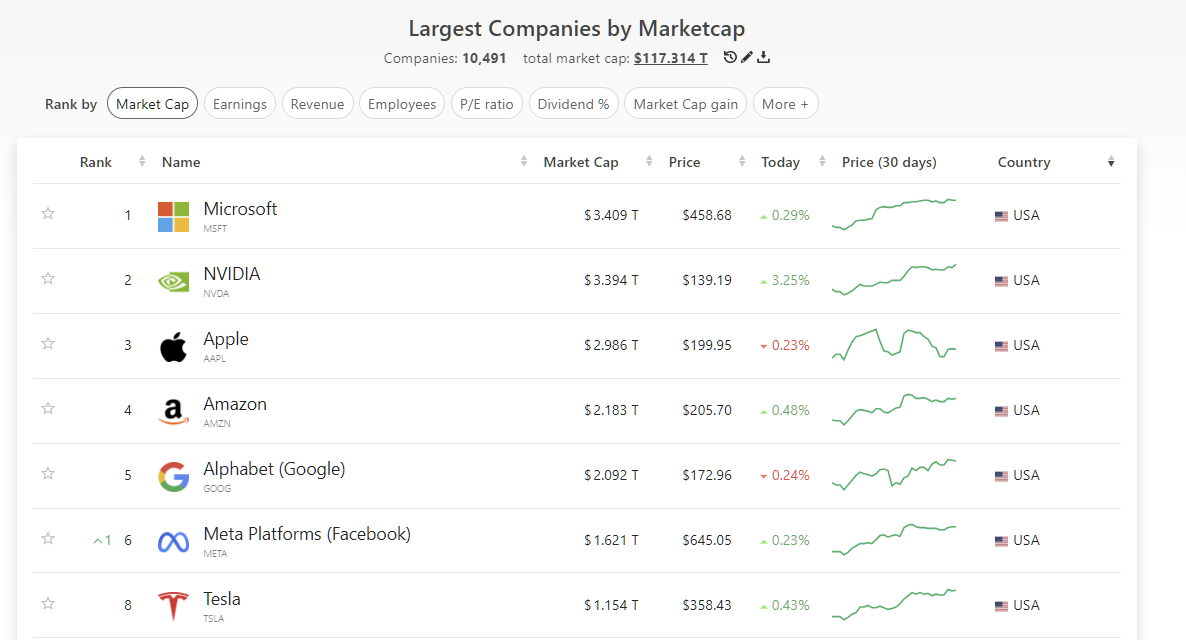Viewport: 1186px width, 640px height.
Task: Click the USA flag in Alphabet row
Action: pyautogui.click(x=1001, y=476)
